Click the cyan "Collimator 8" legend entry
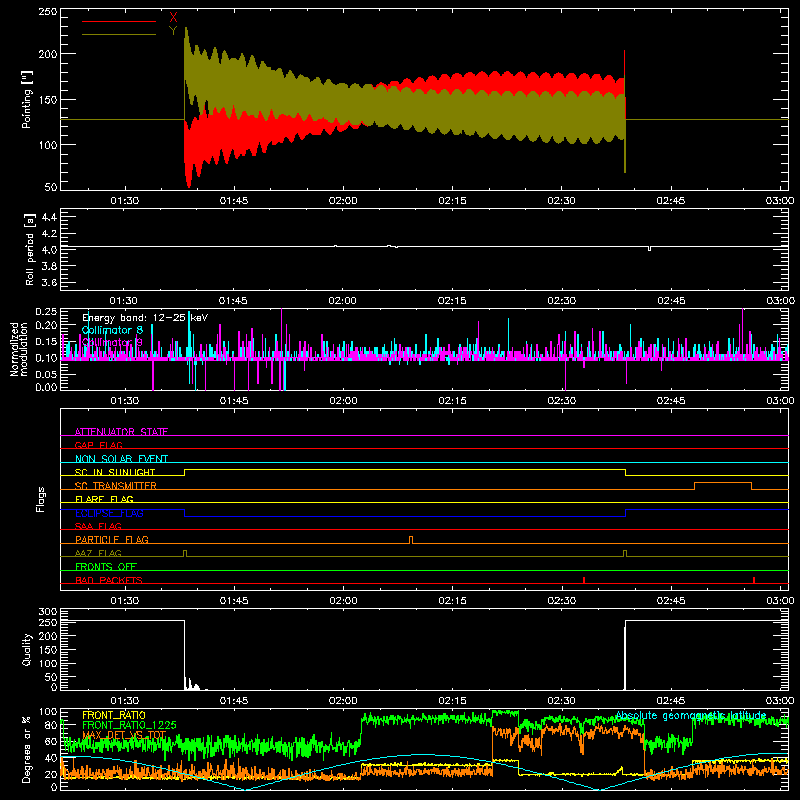 pyautogui.click(x=112, y=330)
